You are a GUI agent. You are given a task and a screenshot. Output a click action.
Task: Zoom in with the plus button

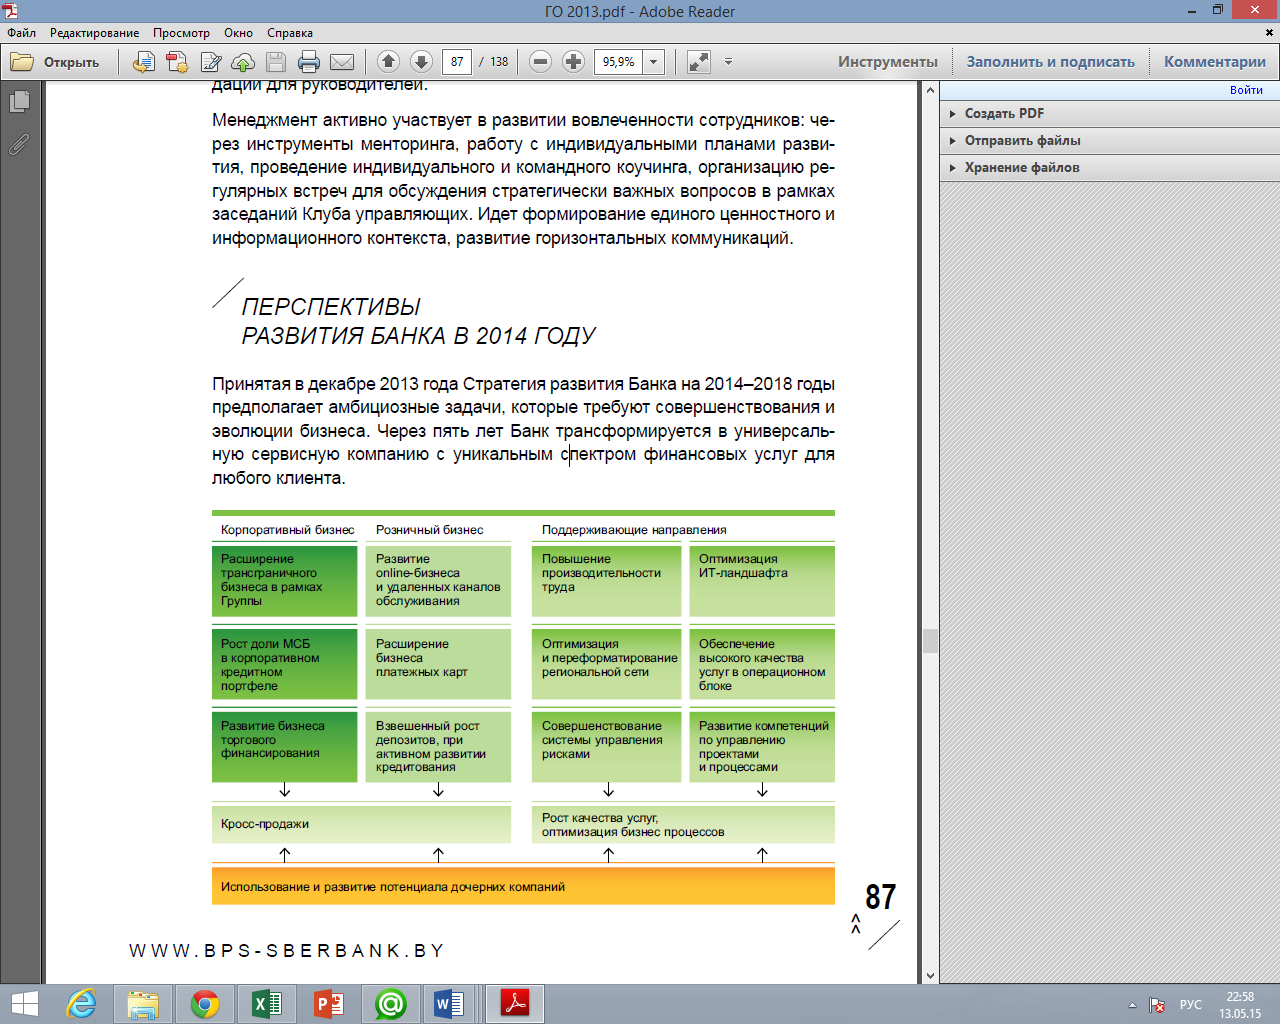(573, 62)
